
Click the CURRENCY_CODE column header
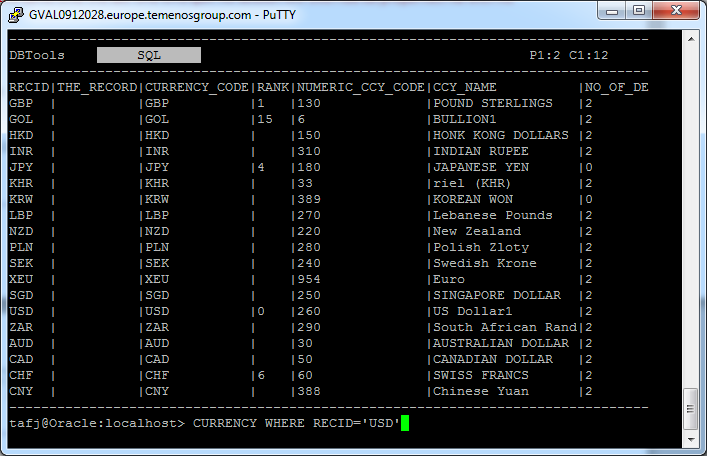(x=197, y=87)
